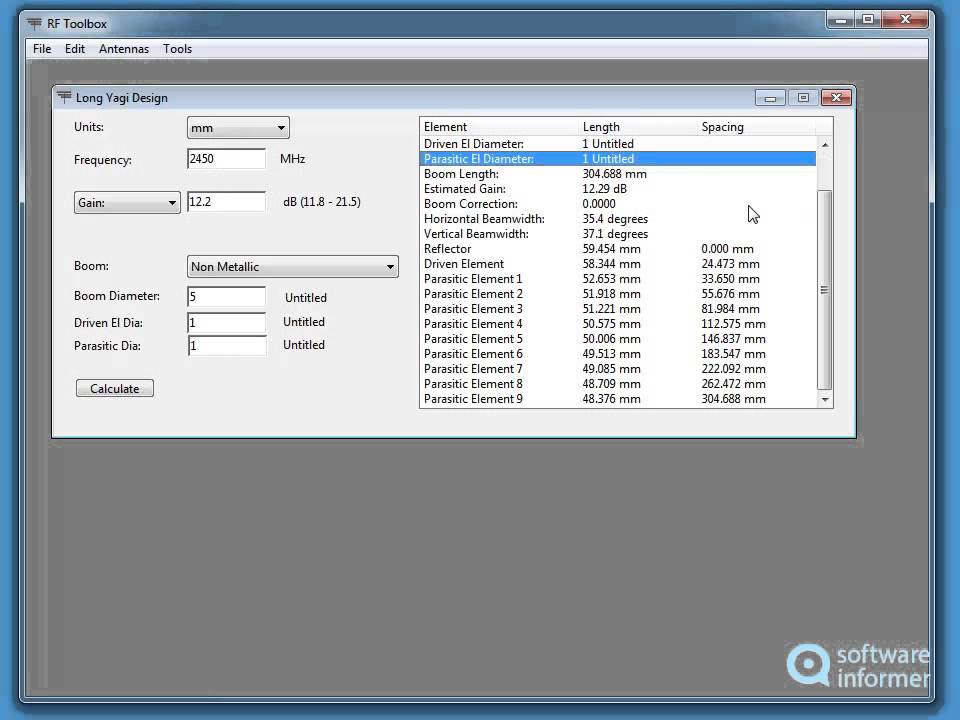Viewport: 960px width, 720px height.
Task: Open the File menu
Action: tap(42, 49)
